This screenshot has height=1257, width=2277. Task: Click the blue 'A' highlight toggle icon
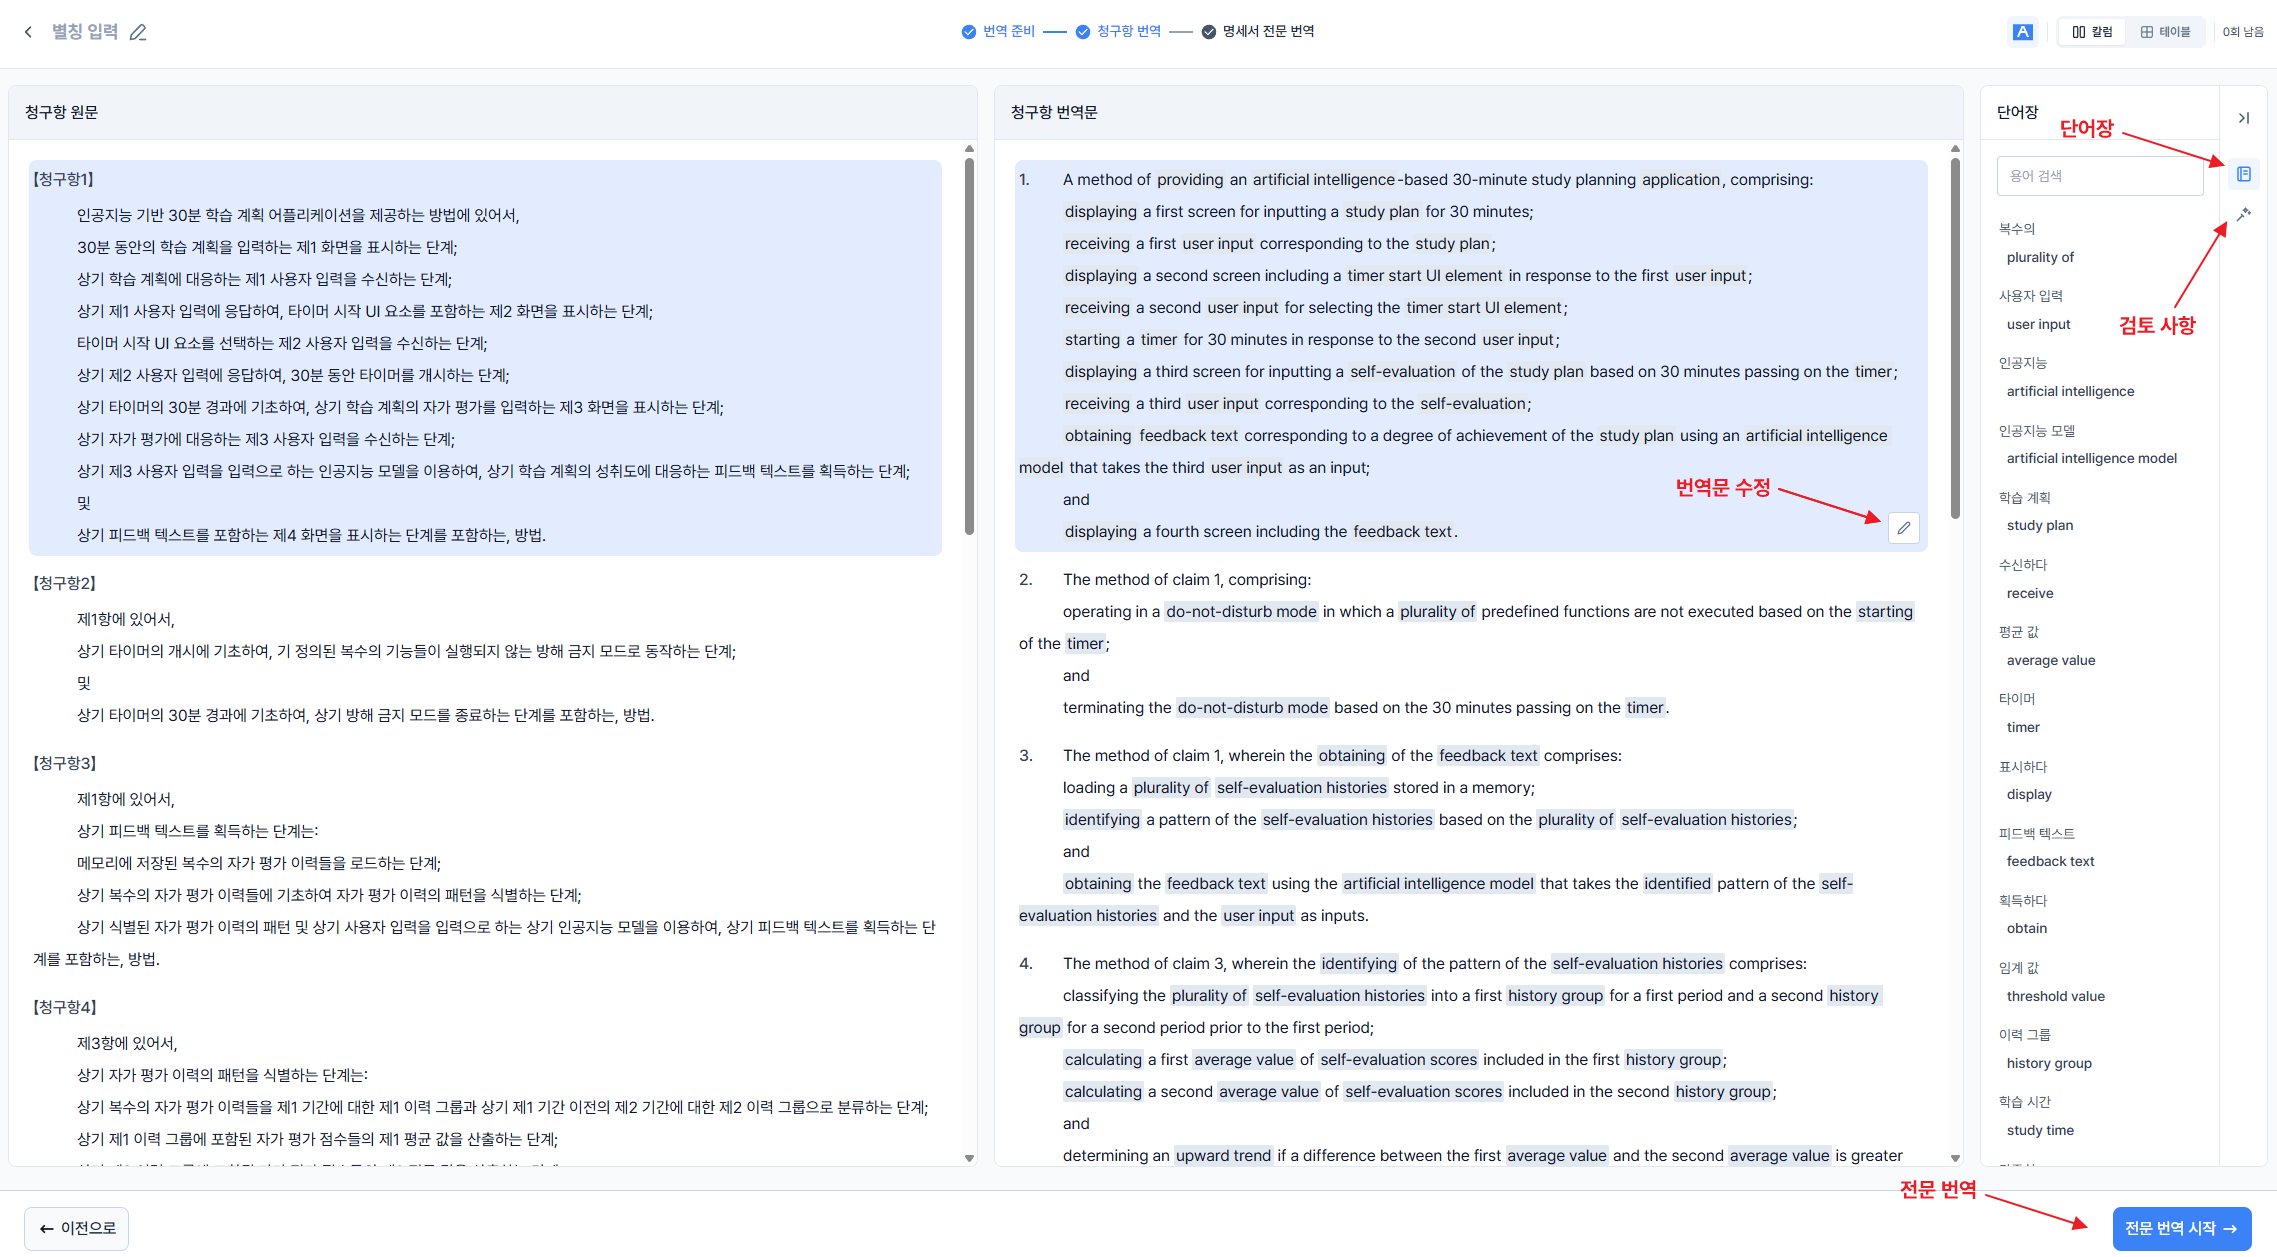(2022, 32)
